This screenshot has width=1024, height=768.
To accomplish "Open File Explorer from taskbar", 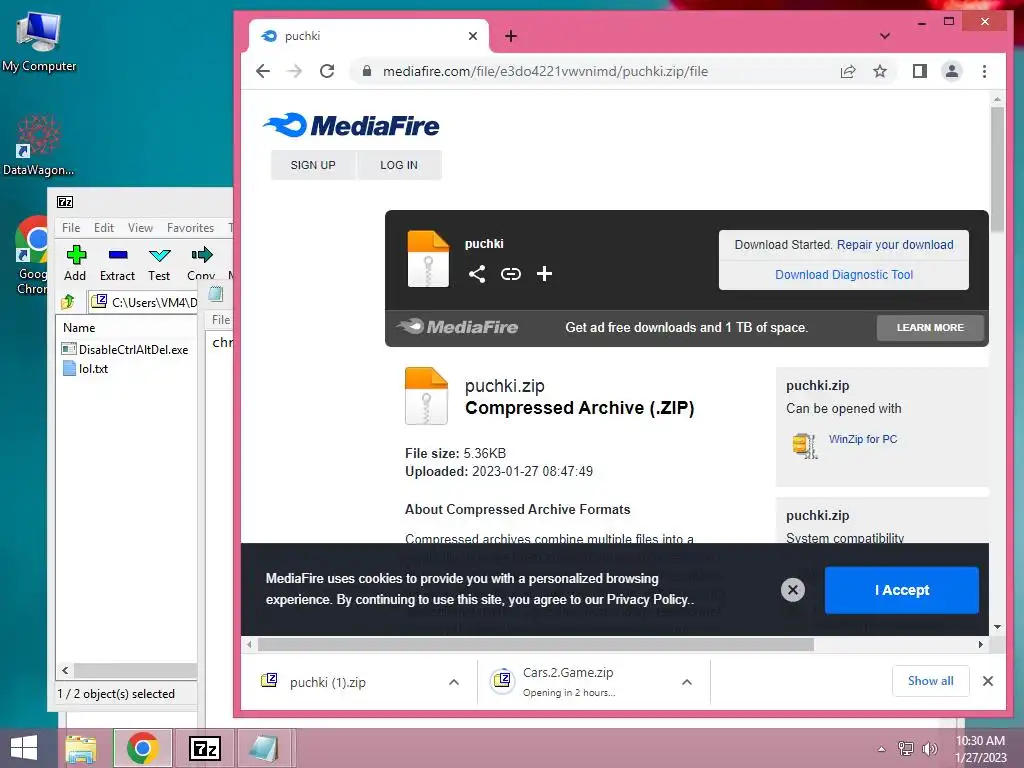I will click(x=81, y=748).
